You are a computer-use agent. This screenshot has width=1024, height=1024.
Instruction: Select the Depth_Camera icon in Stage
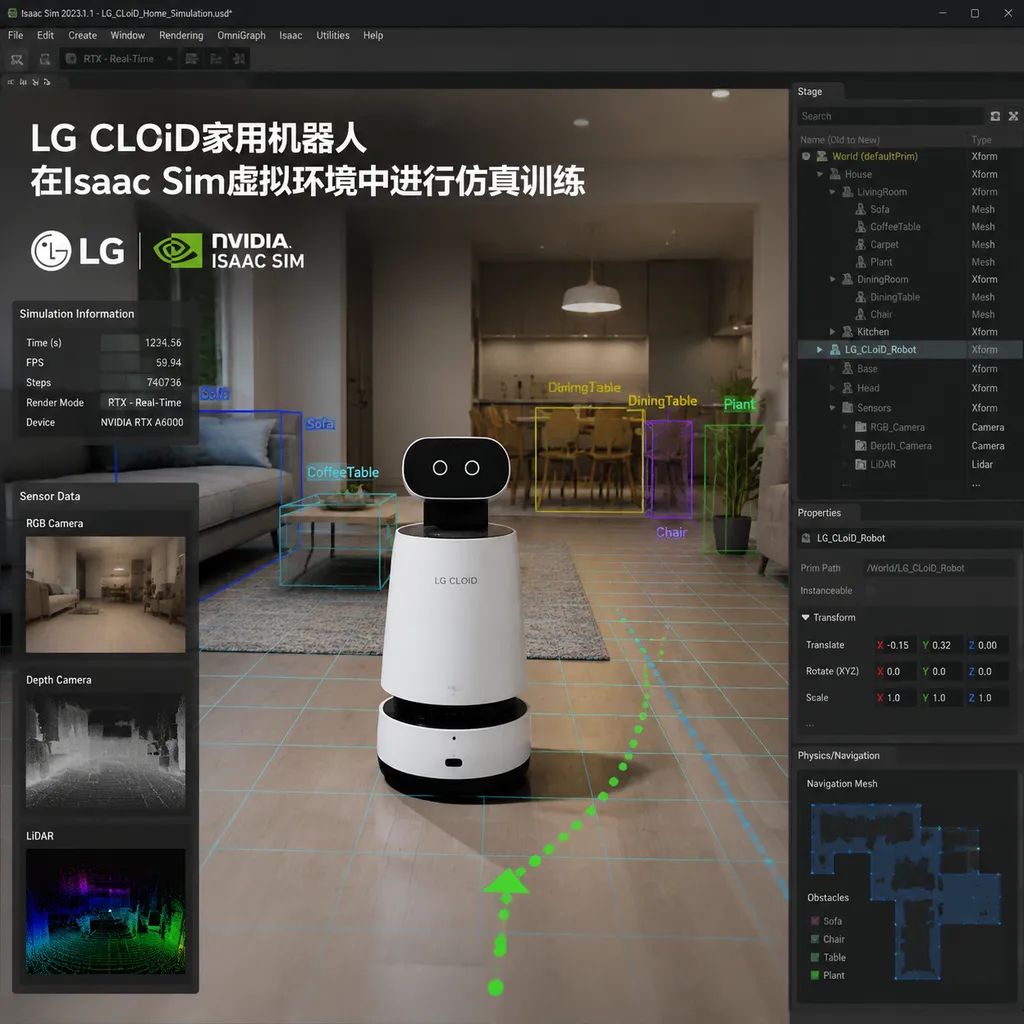pyautogui.click(x=861, y=445)
